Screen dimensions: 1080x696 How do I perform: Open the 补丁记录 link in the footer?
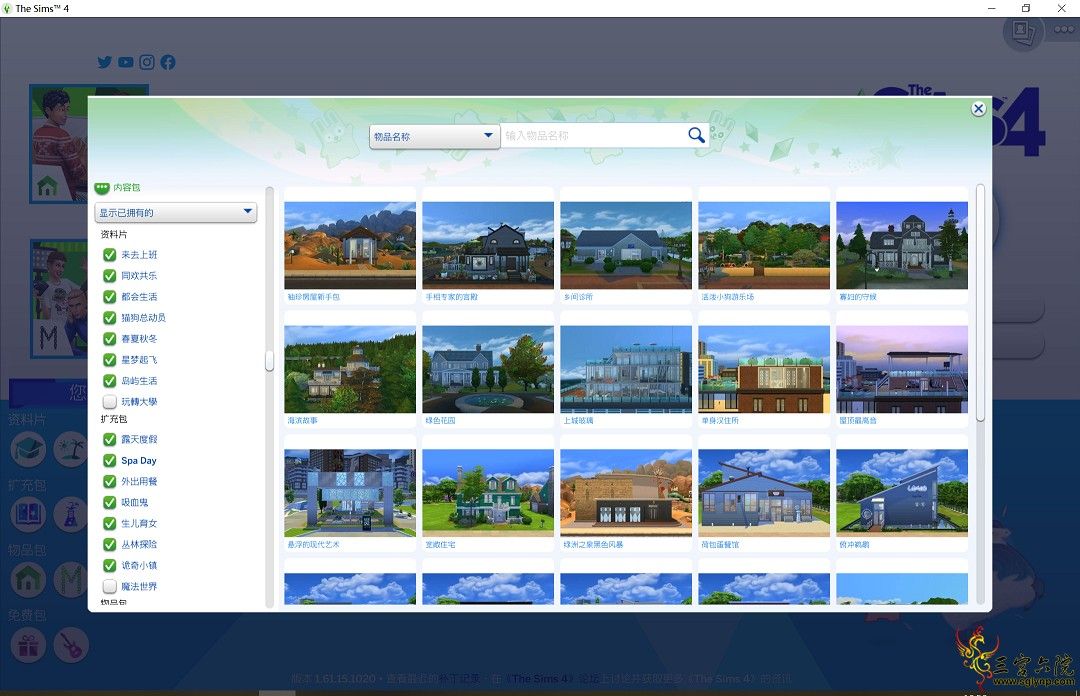coord(460,679)
